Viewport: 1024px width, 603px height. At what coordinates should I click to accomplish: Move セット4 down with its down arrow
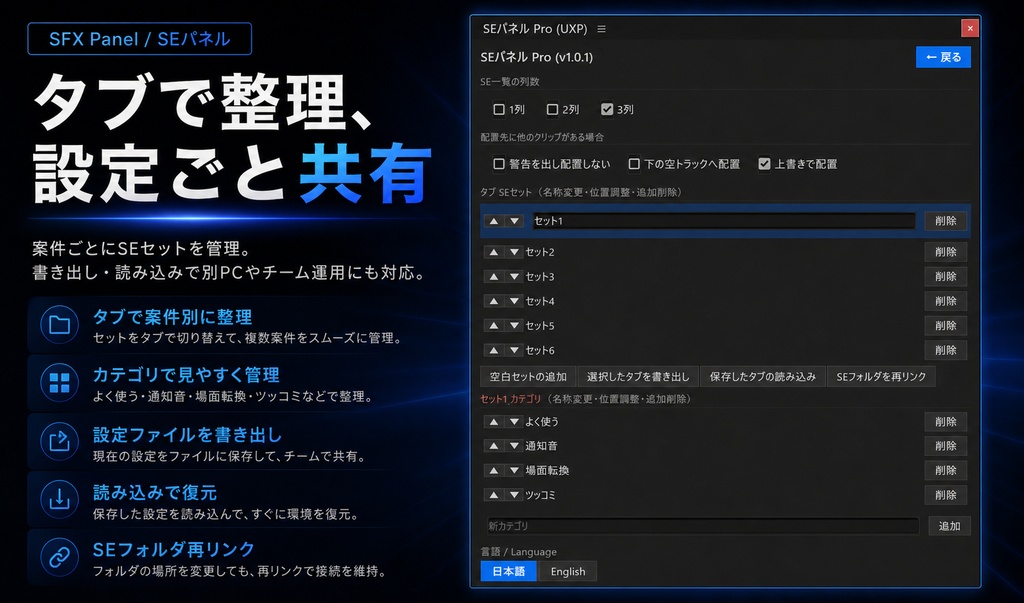coord(515,301)
